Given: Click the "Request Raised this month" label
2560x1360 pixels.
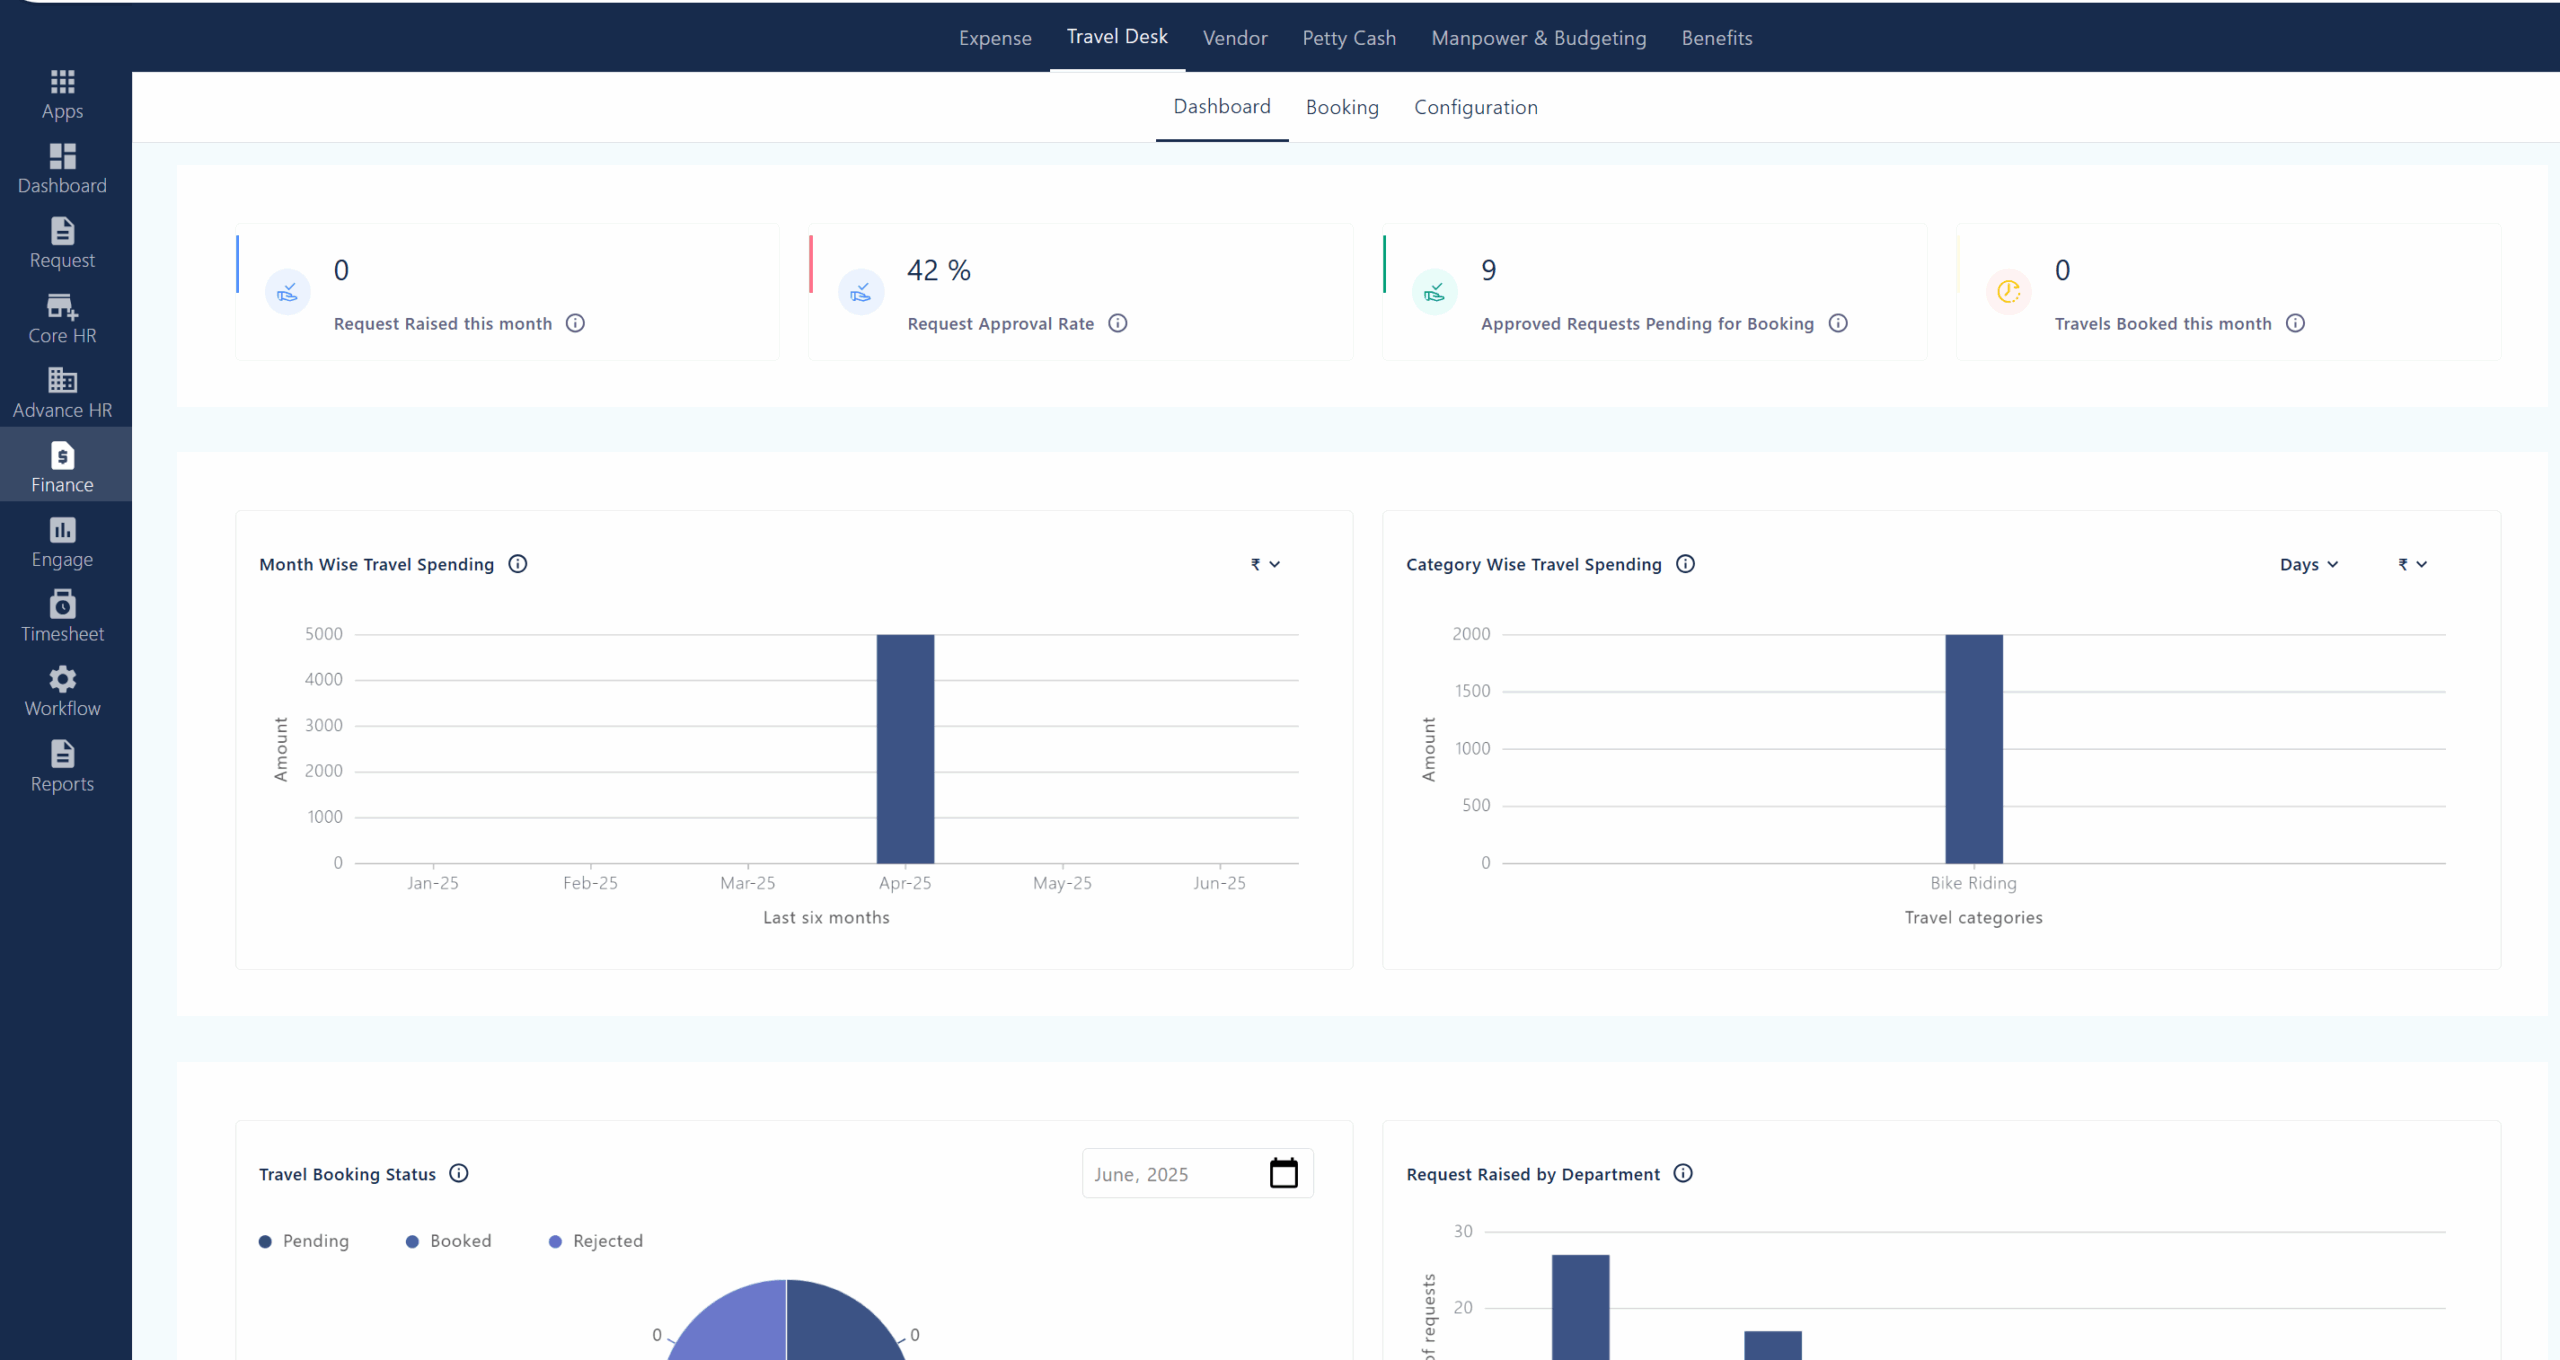Looking at the screenshot, I should (443, 324).
